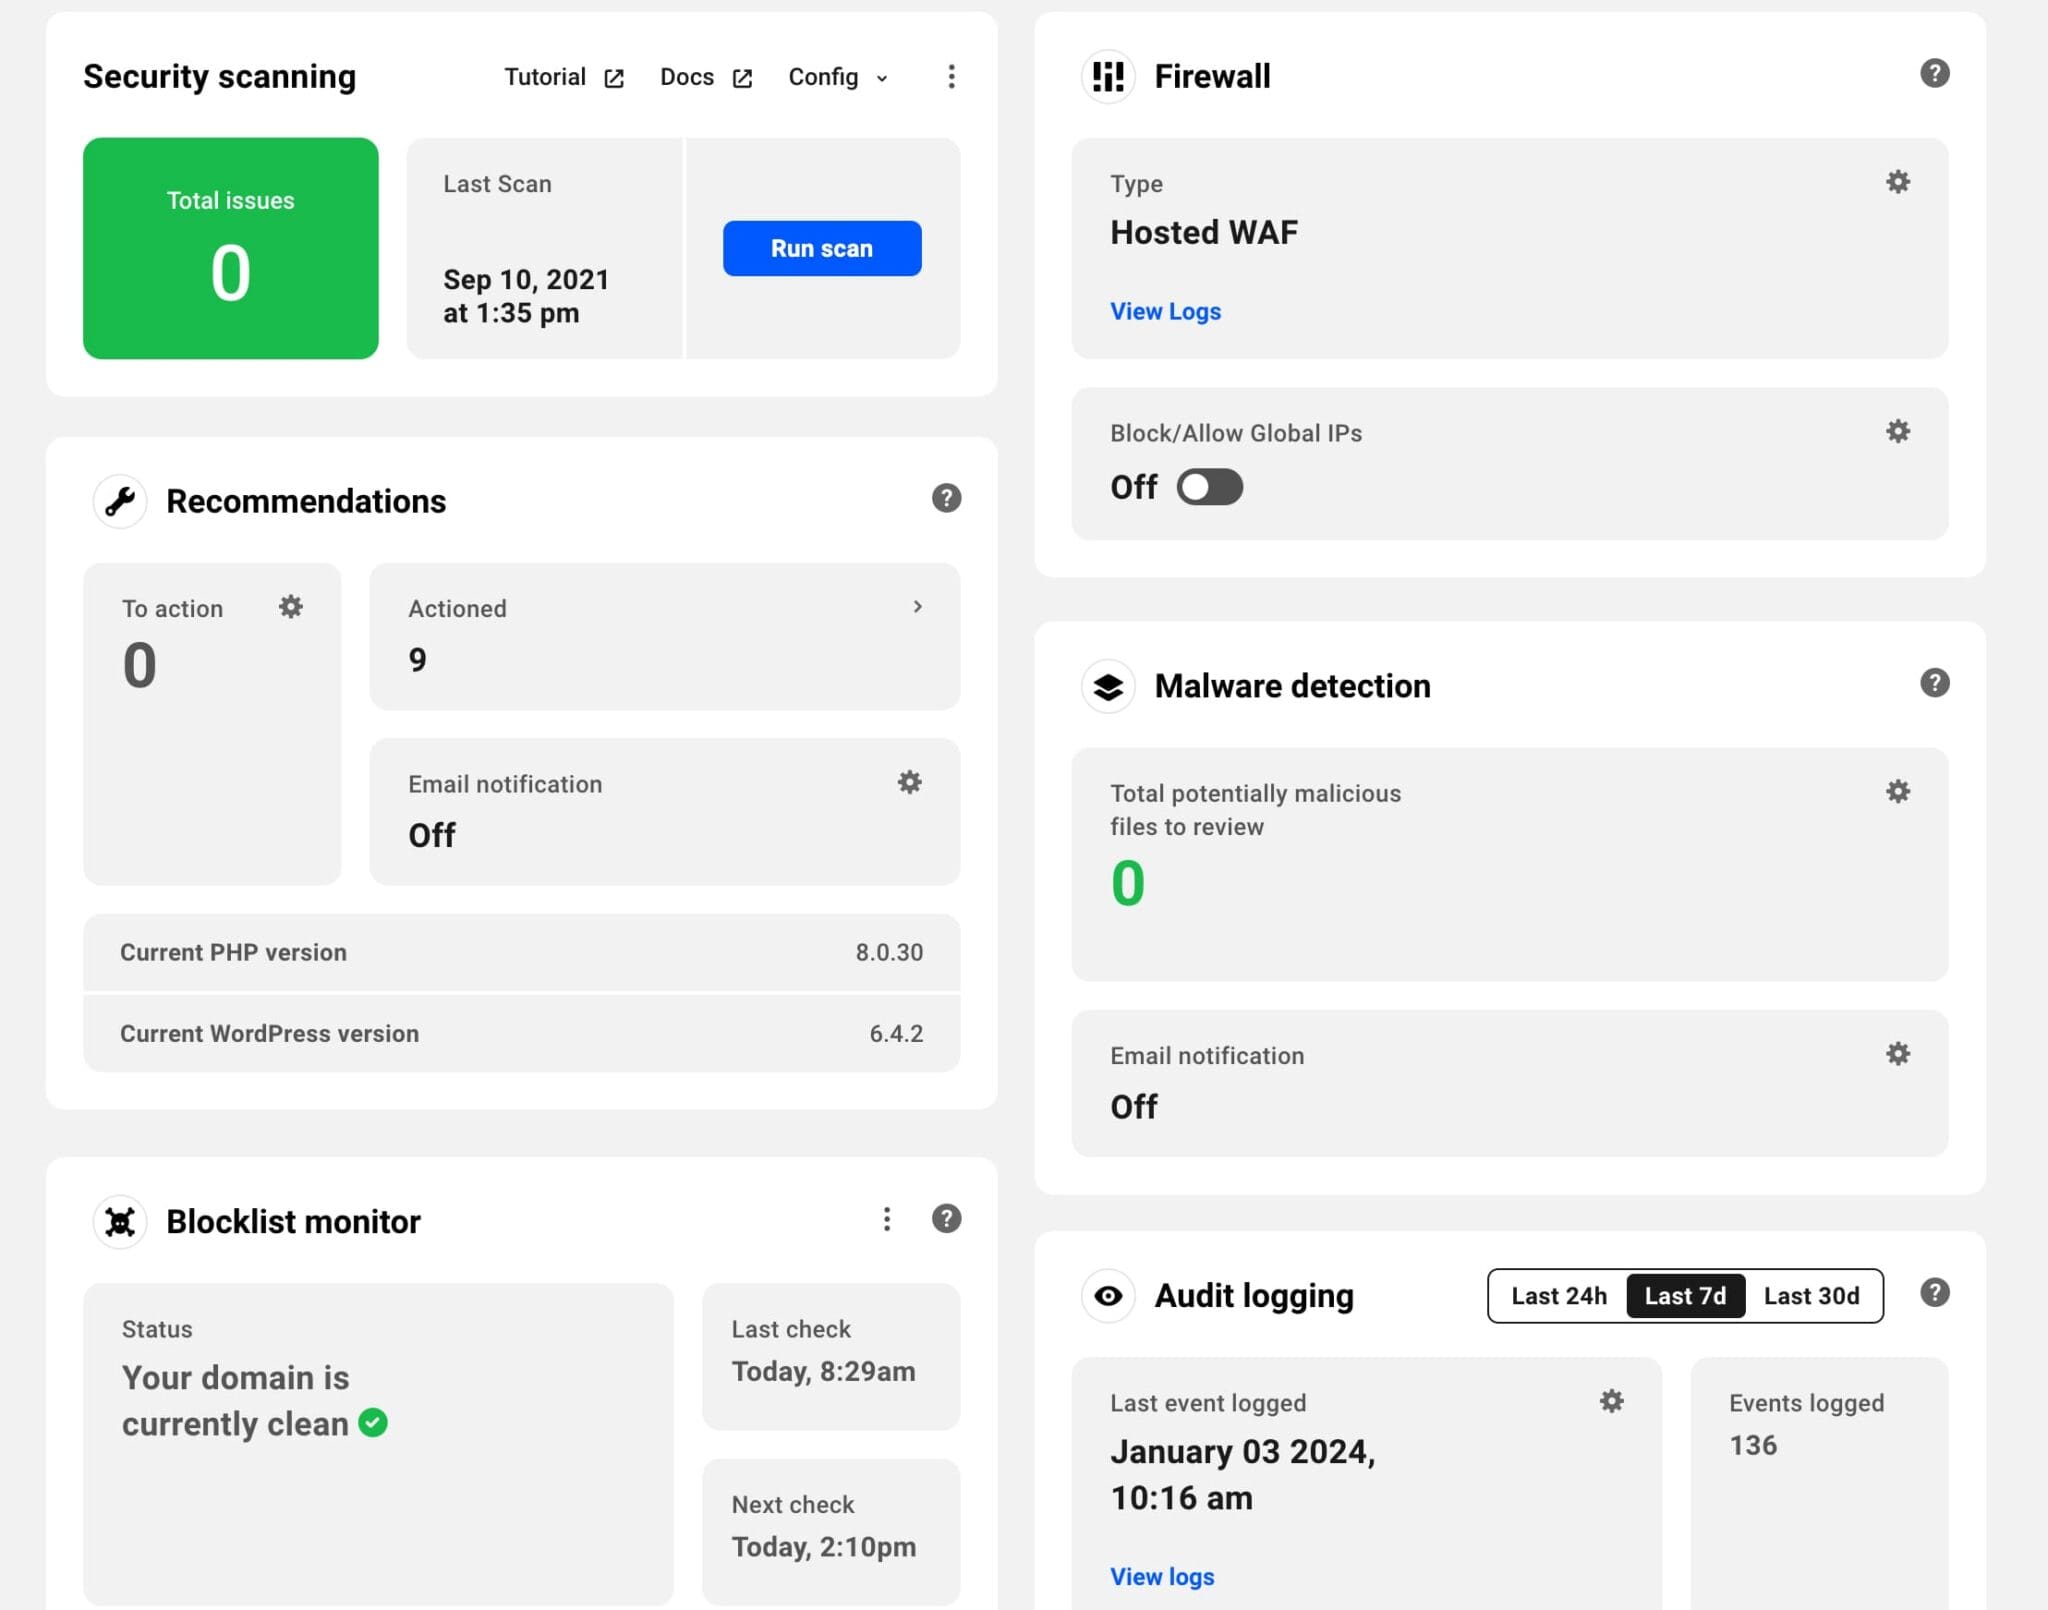Open Firewall View Logs link
Viewport: 2048px width, 1610px height.
1165,311
